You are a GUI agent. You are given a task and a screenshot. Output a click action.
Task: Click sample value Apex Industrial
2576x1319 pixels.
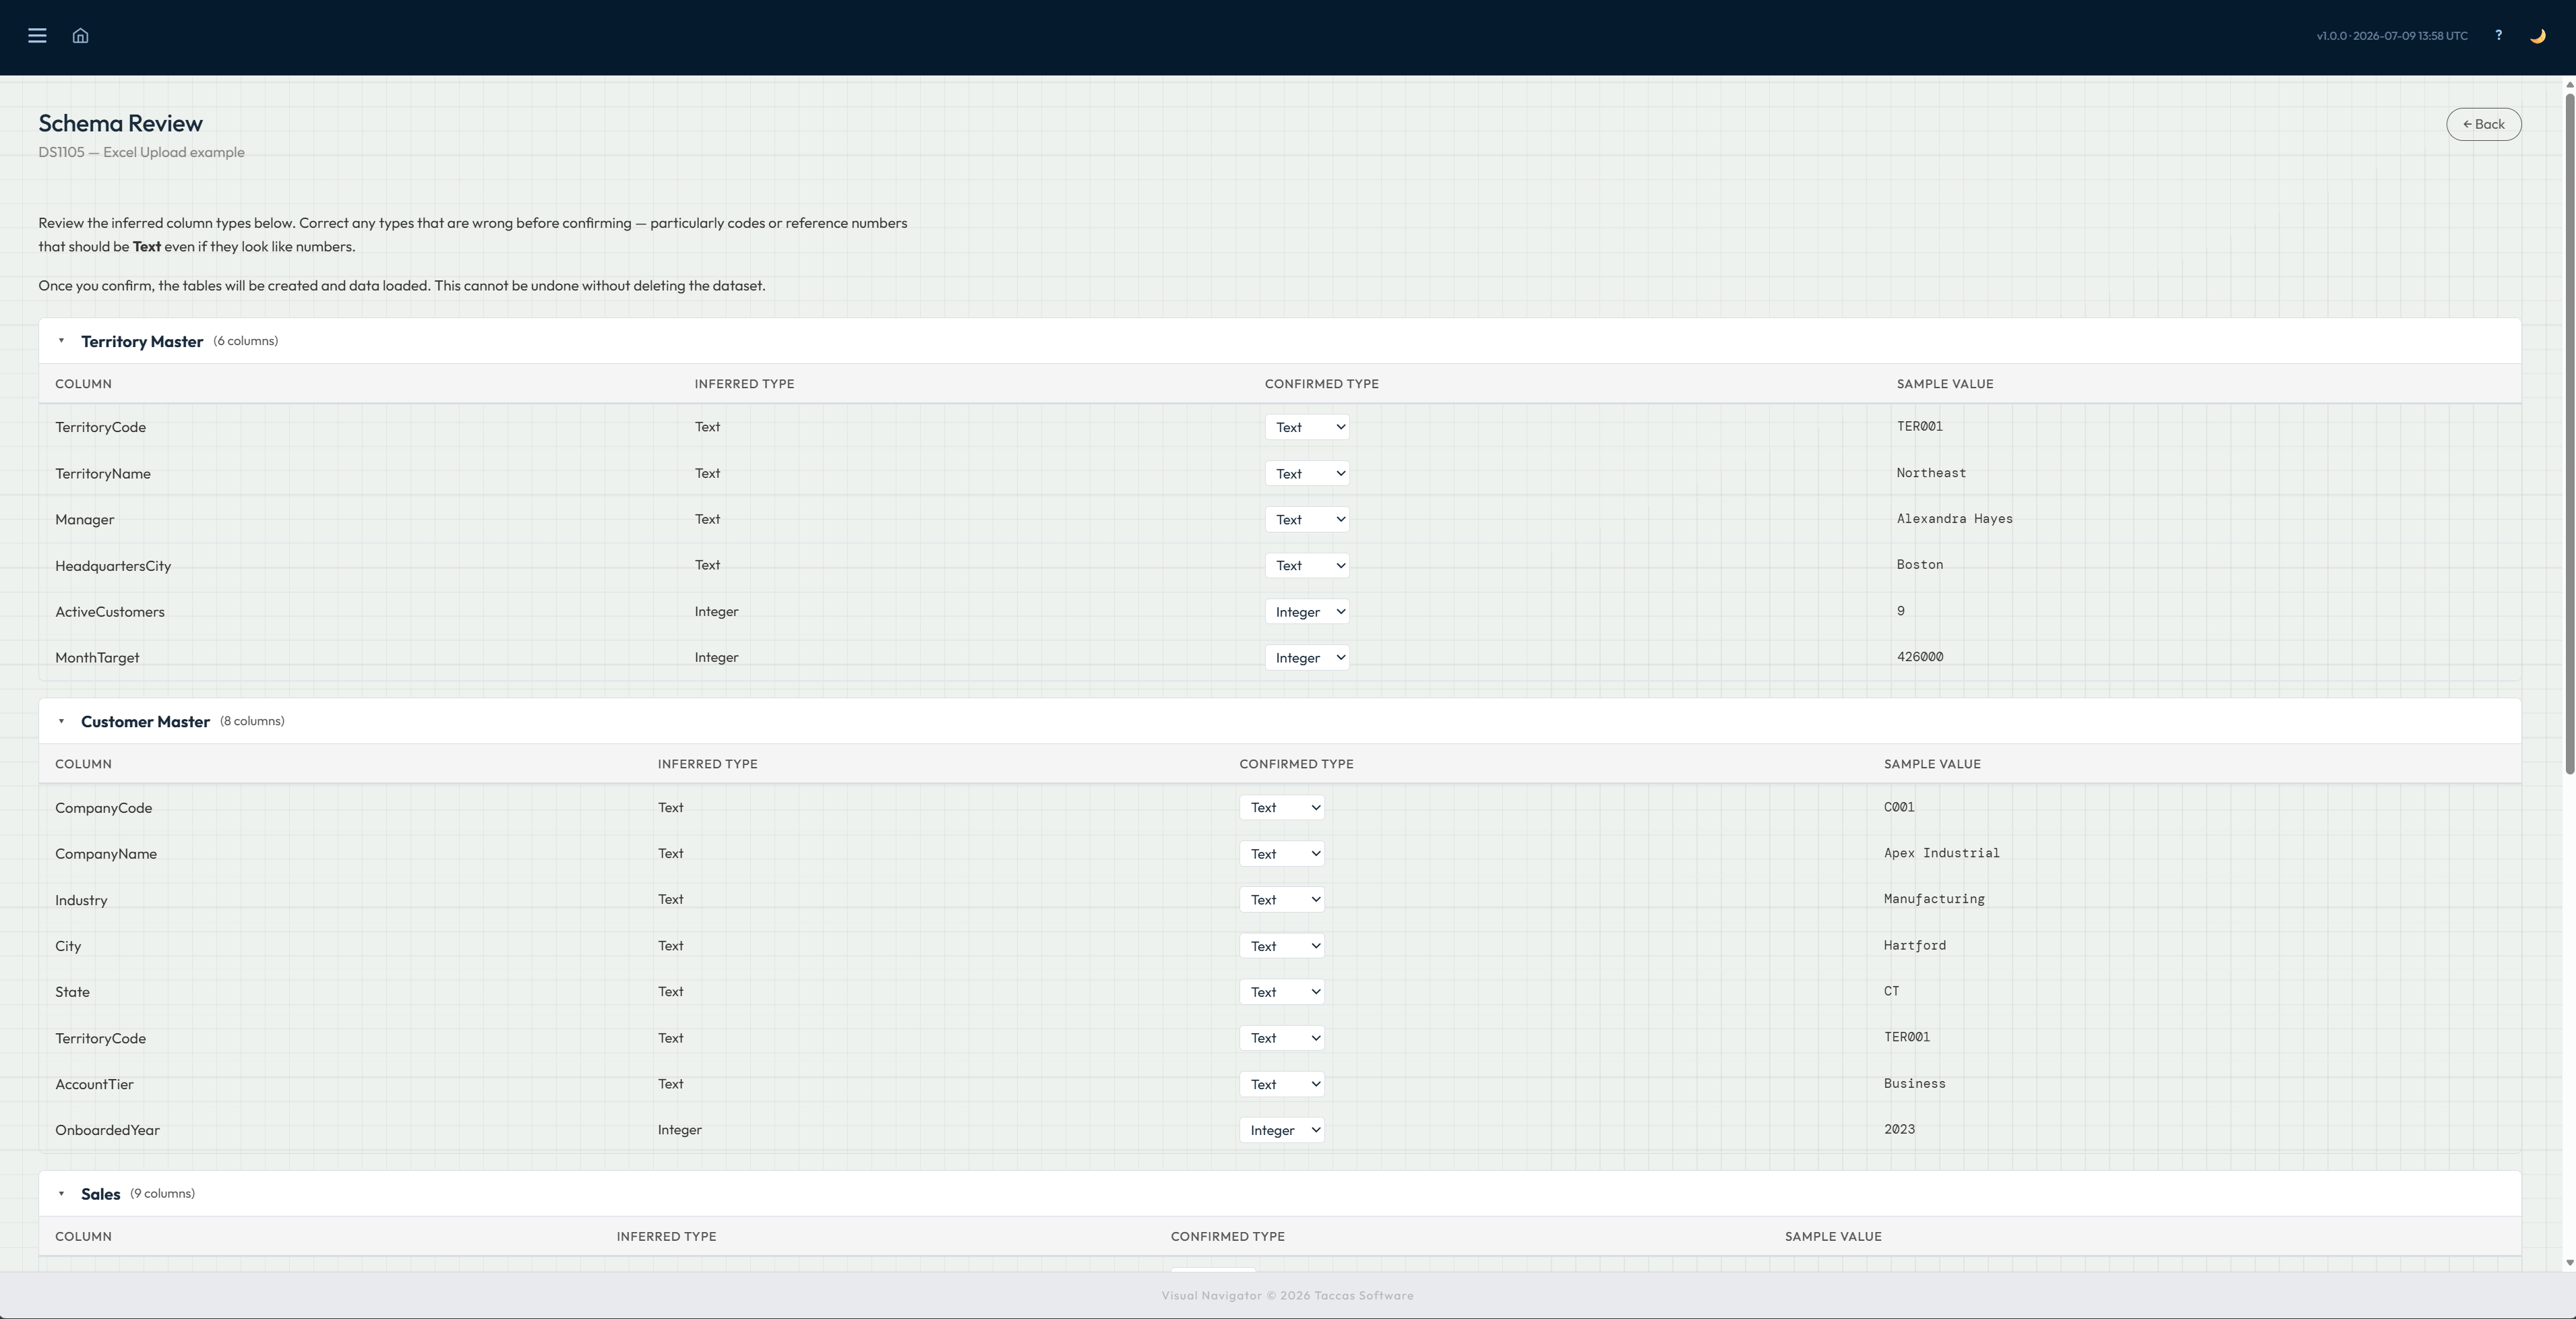pyautogui.click(x=1941, y=853)
